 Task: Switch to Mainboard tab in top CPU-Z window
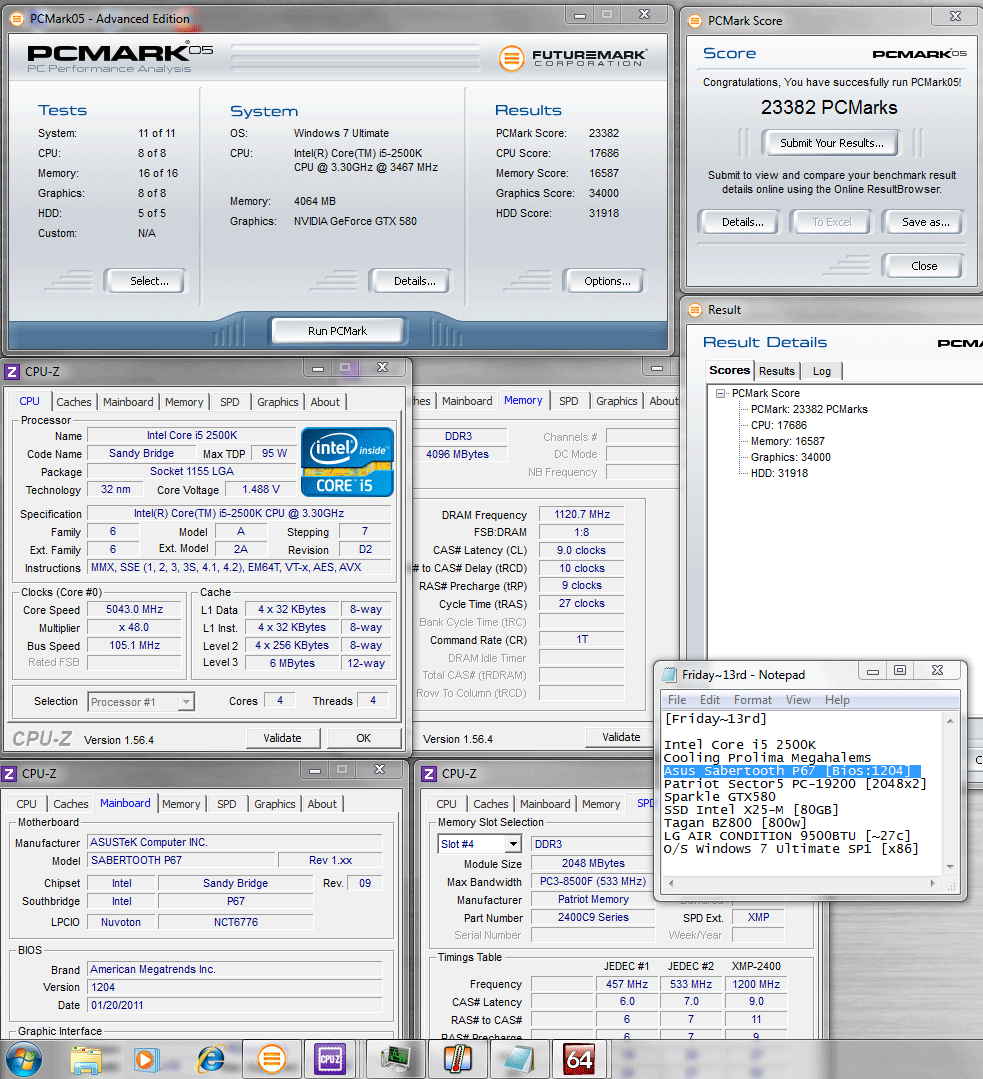tap(128, 402)
